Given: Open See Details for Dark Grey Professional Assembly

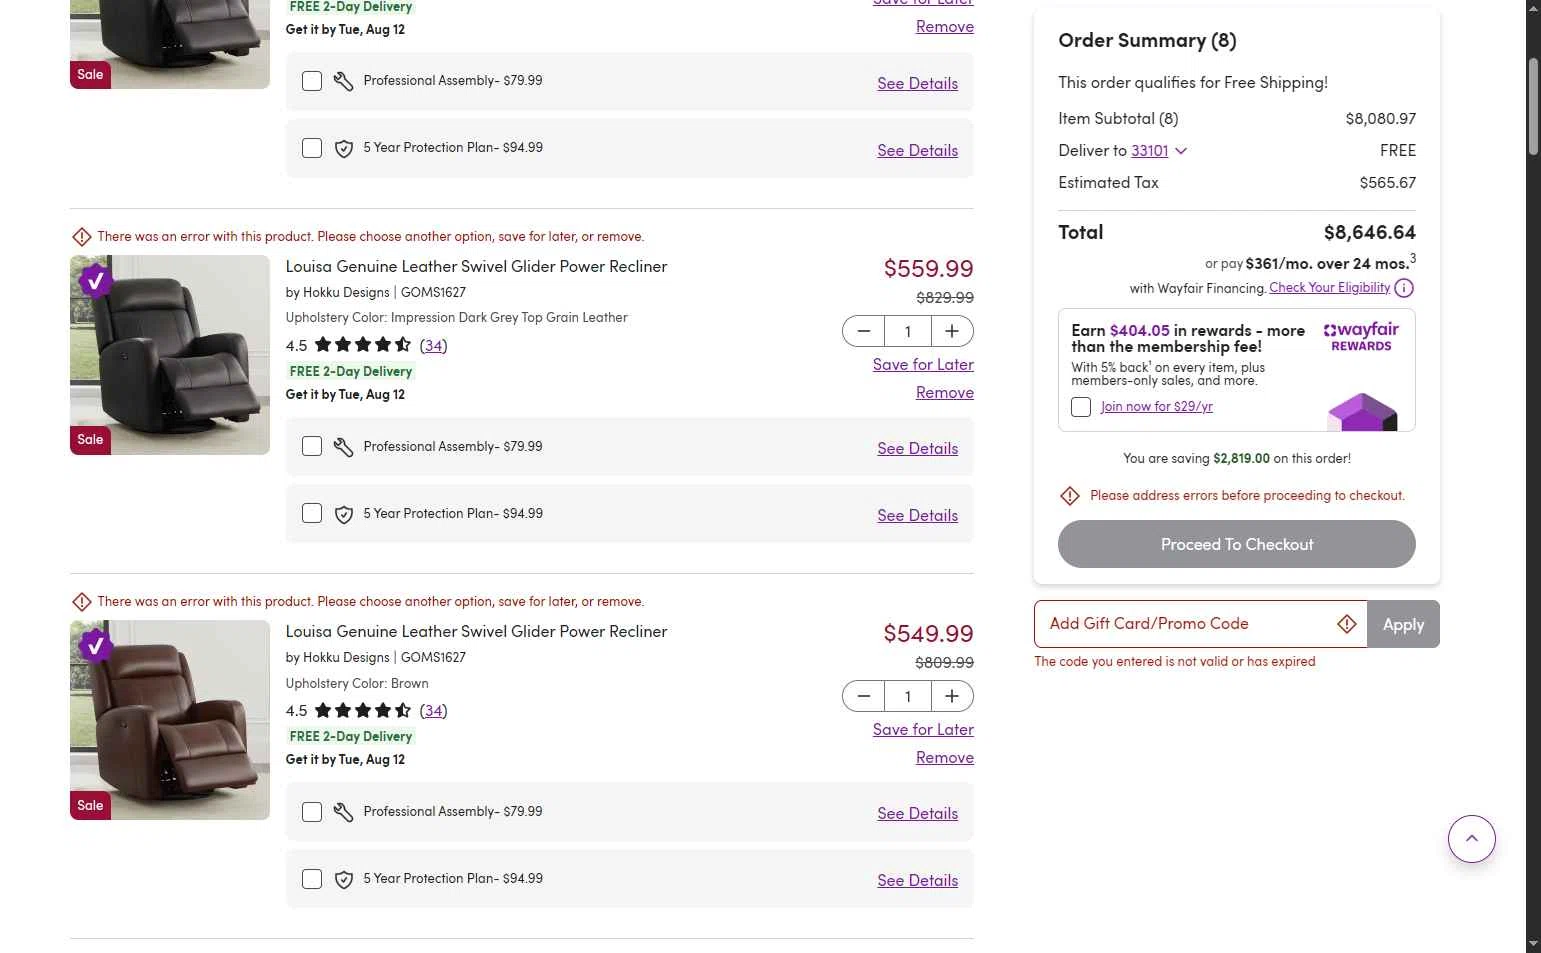Looking at the screenshot, I should [x=917, y=449].
